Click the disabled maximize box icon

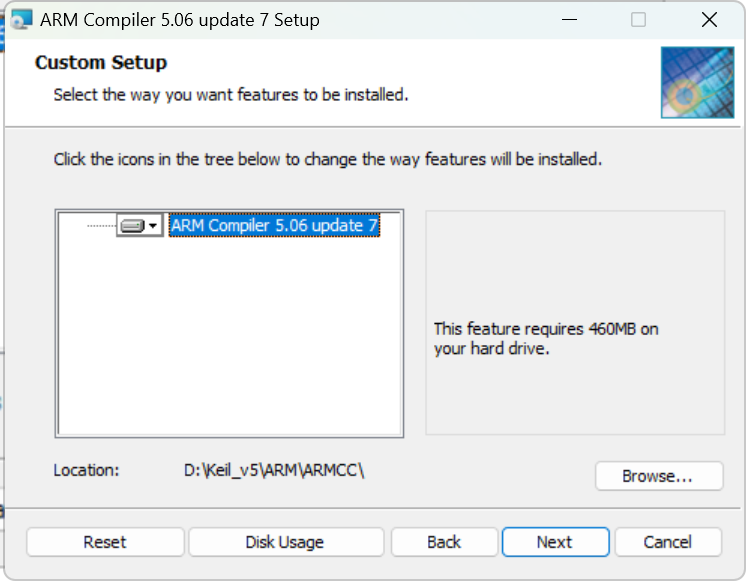point(638,20)
